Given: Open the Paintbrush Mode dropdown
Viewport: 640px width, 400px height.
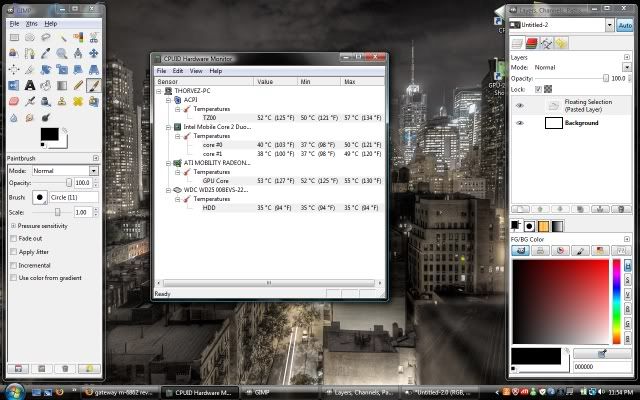Looking at the screenshot, I should pyautogui.click(x=65, y=171).
